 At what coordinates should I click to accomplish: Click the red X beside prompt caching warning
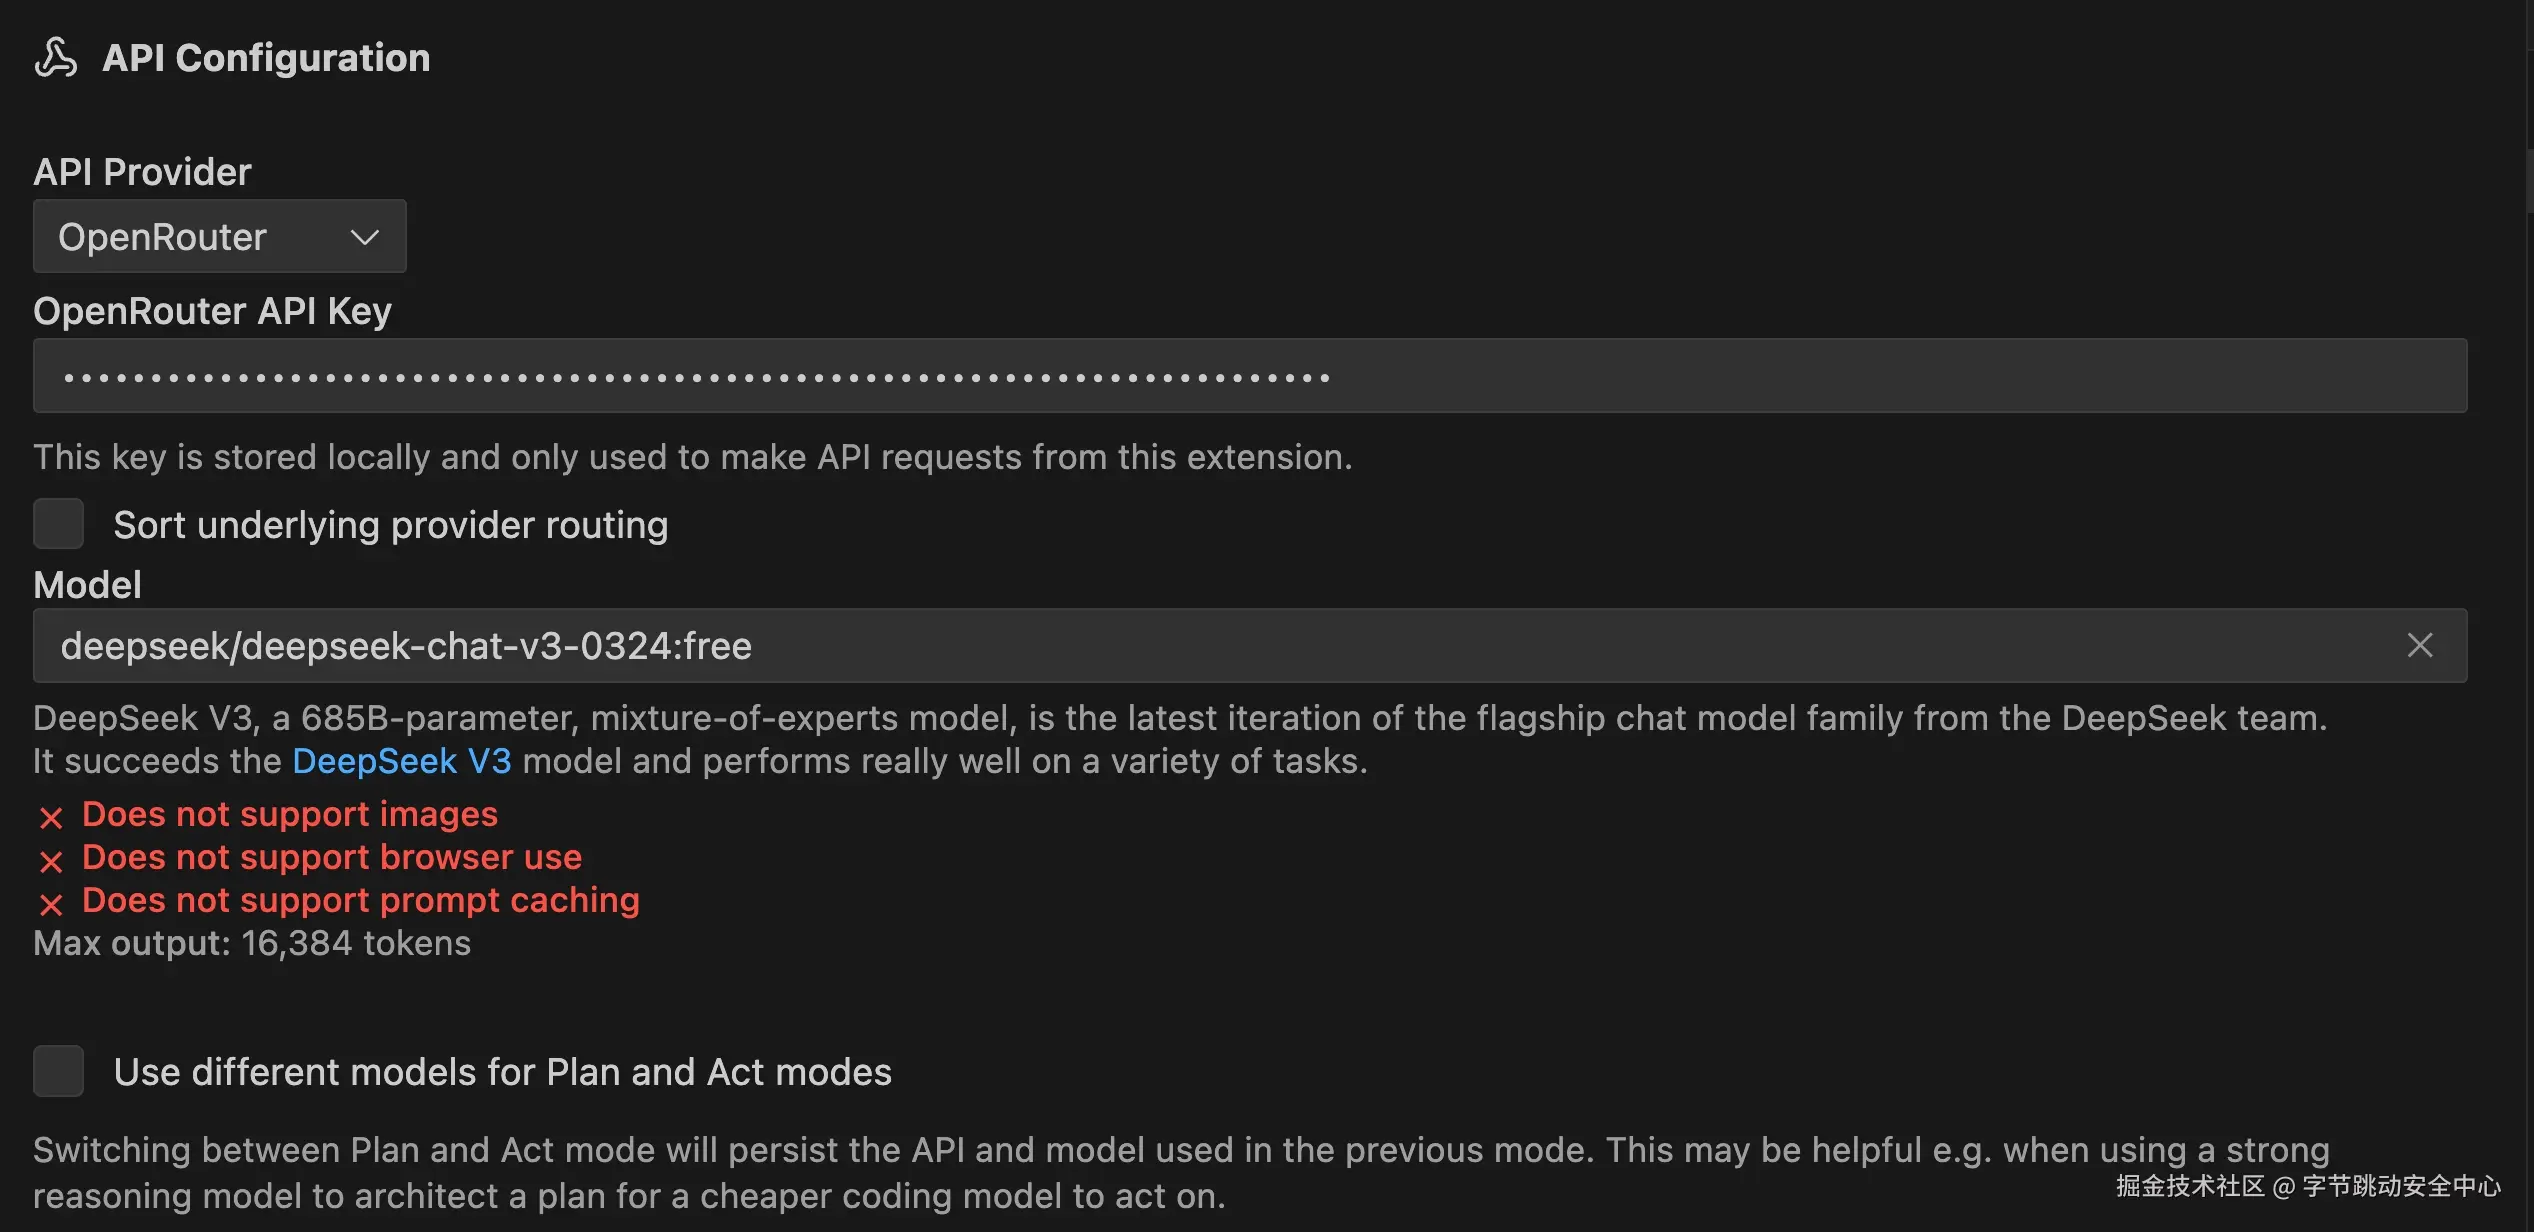coord(51,904)
